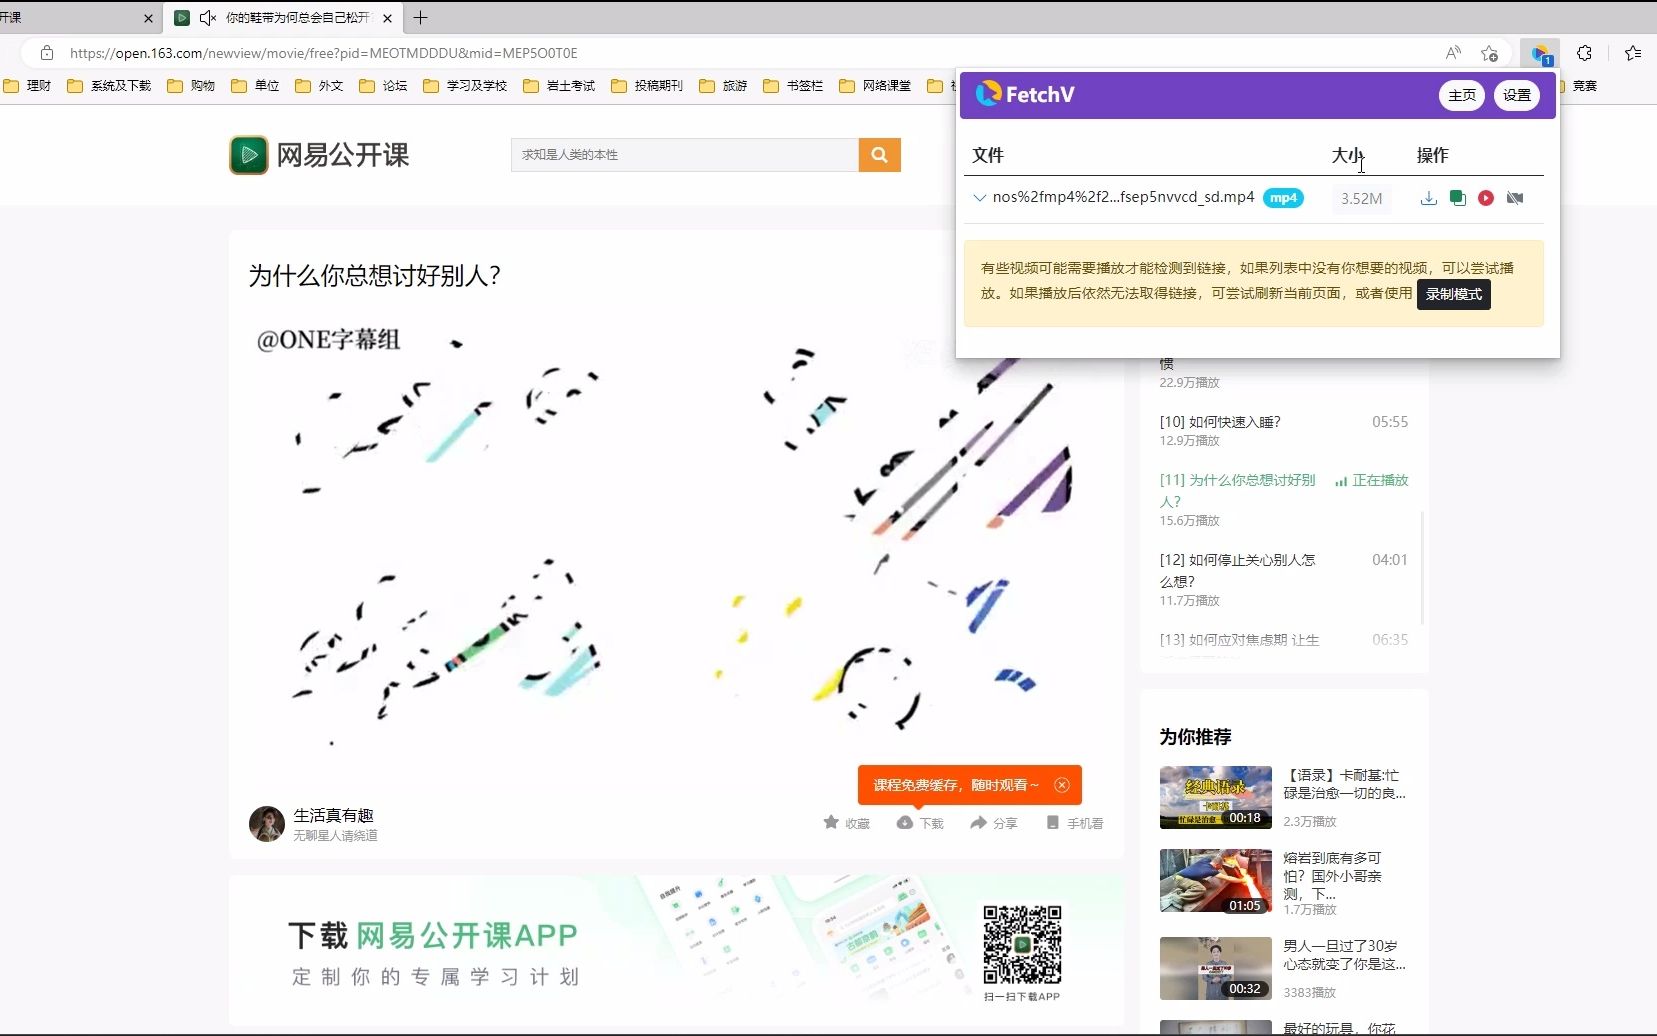Open the 投稿期刊 bookmarks folder

click(647, 86)
